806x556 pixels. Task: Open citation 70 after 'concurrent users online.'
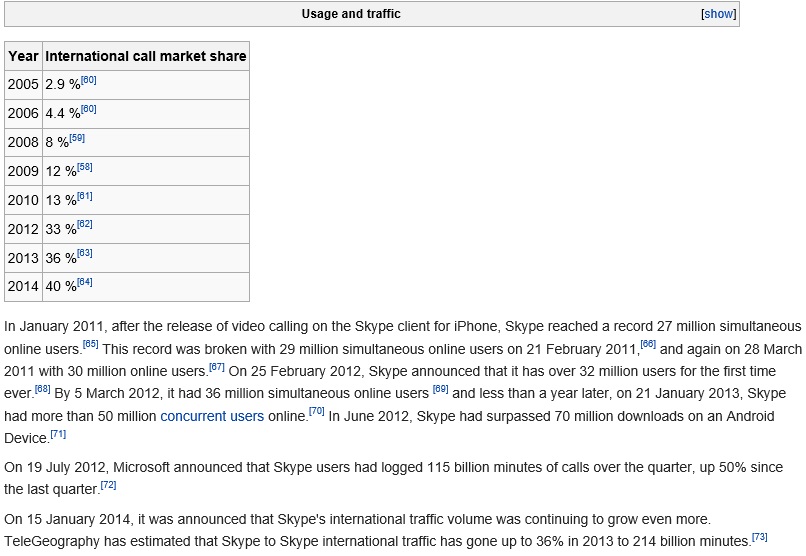click(317, 411)
